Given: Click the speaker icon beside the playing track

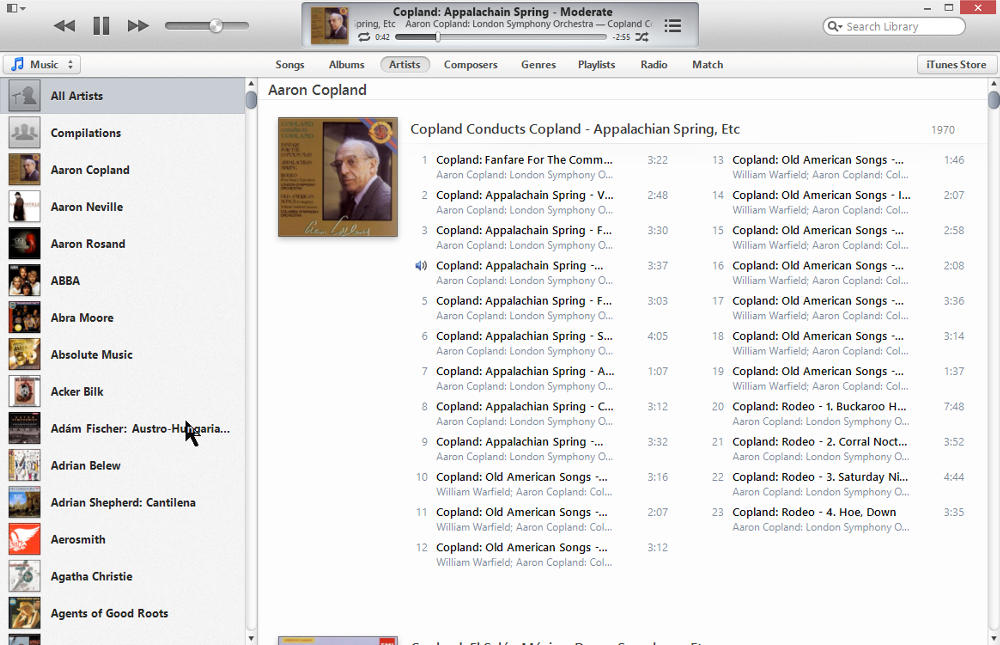Looking at the screenshot, I should point(421,265).
